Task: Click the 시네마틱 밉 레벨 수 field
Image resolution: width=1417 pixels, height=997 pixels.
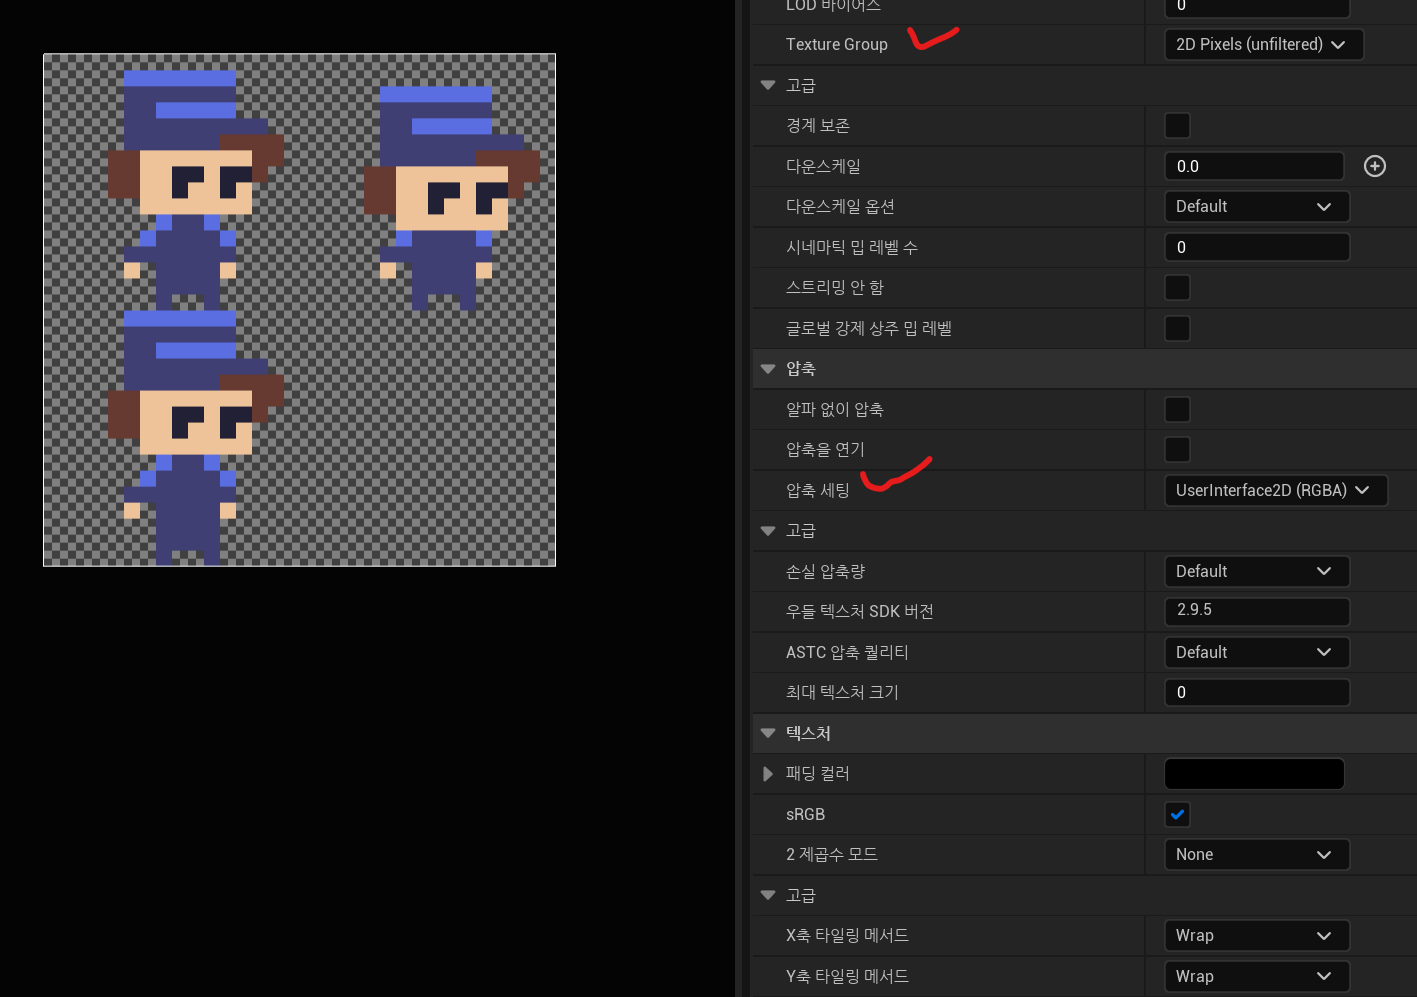Action: click(x=1257, y=247)
